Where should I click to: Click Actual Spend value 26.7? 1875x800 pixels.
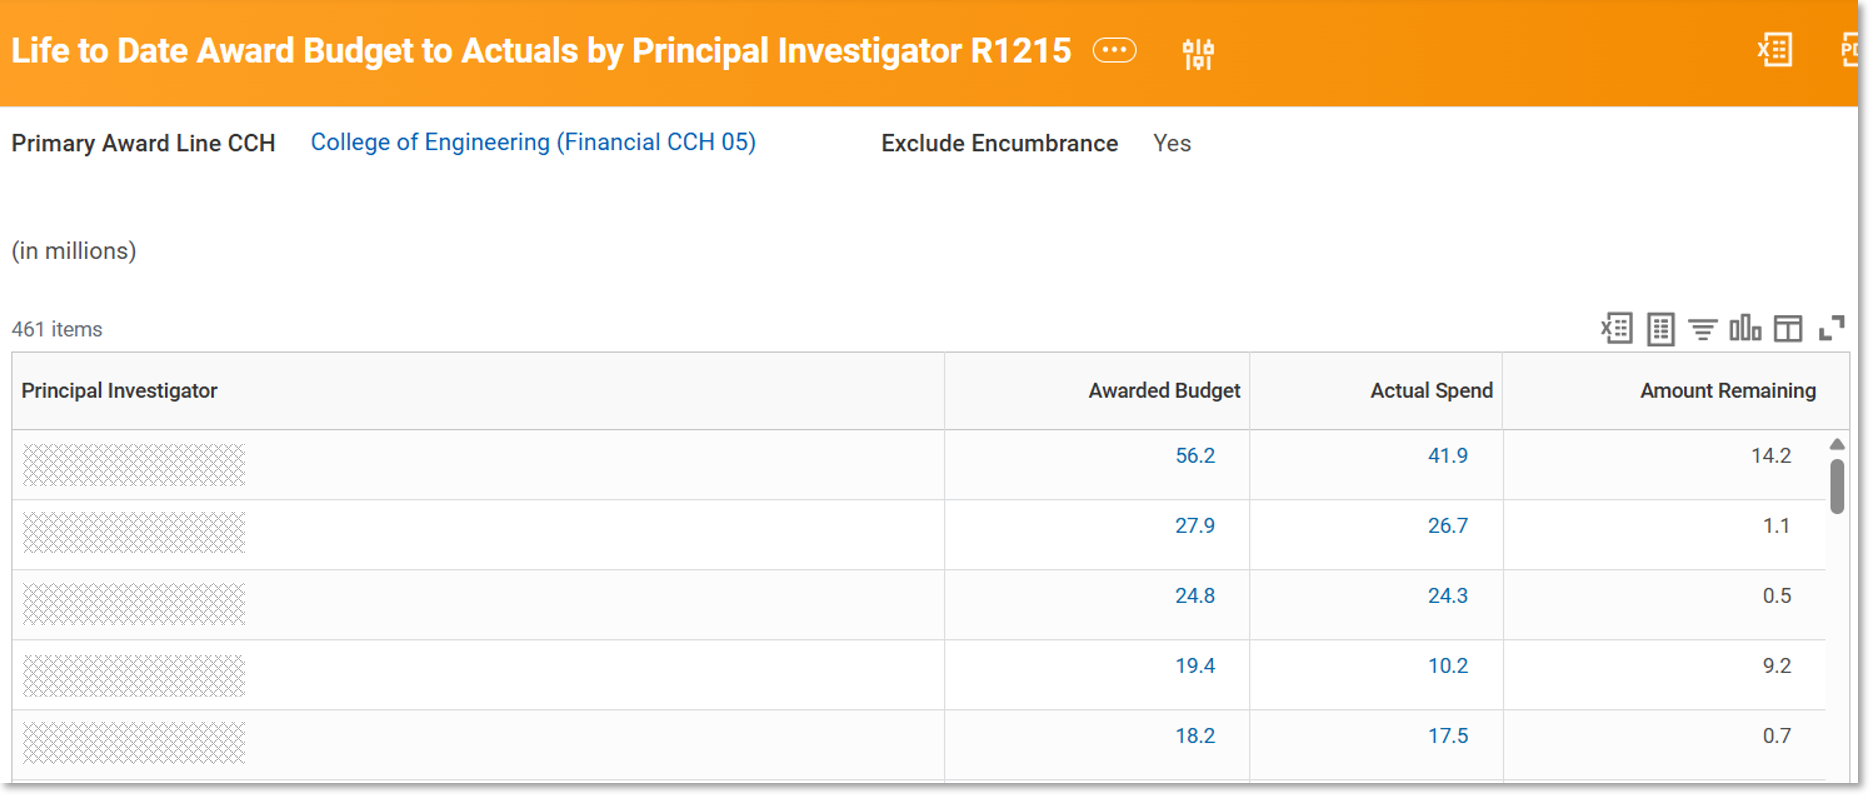click(1447, 526)
